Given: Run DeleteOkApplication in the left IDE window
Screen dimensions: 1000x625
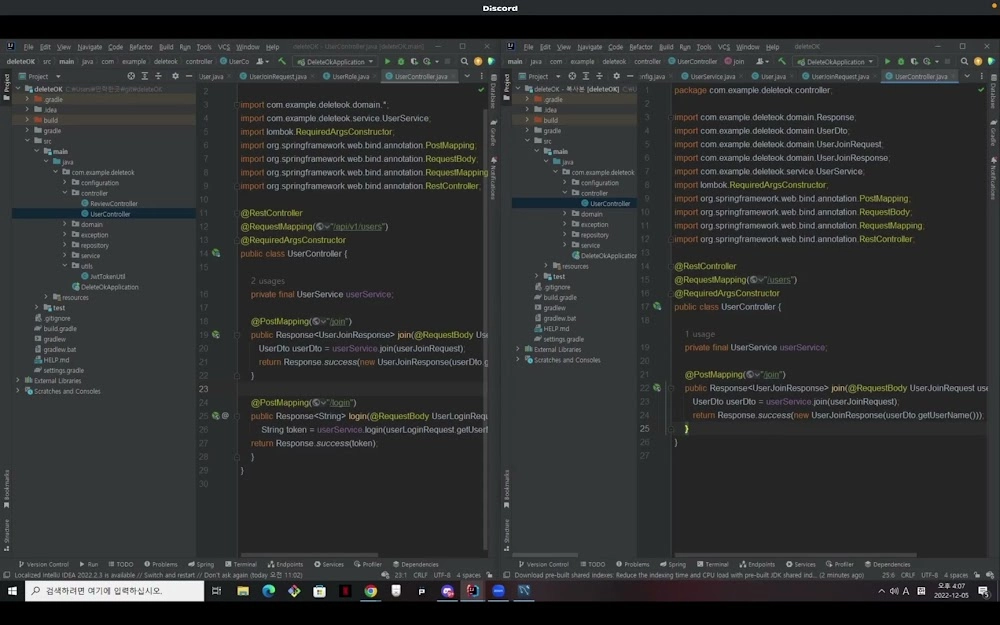Looking at the screenshot, I should [388, 61].
